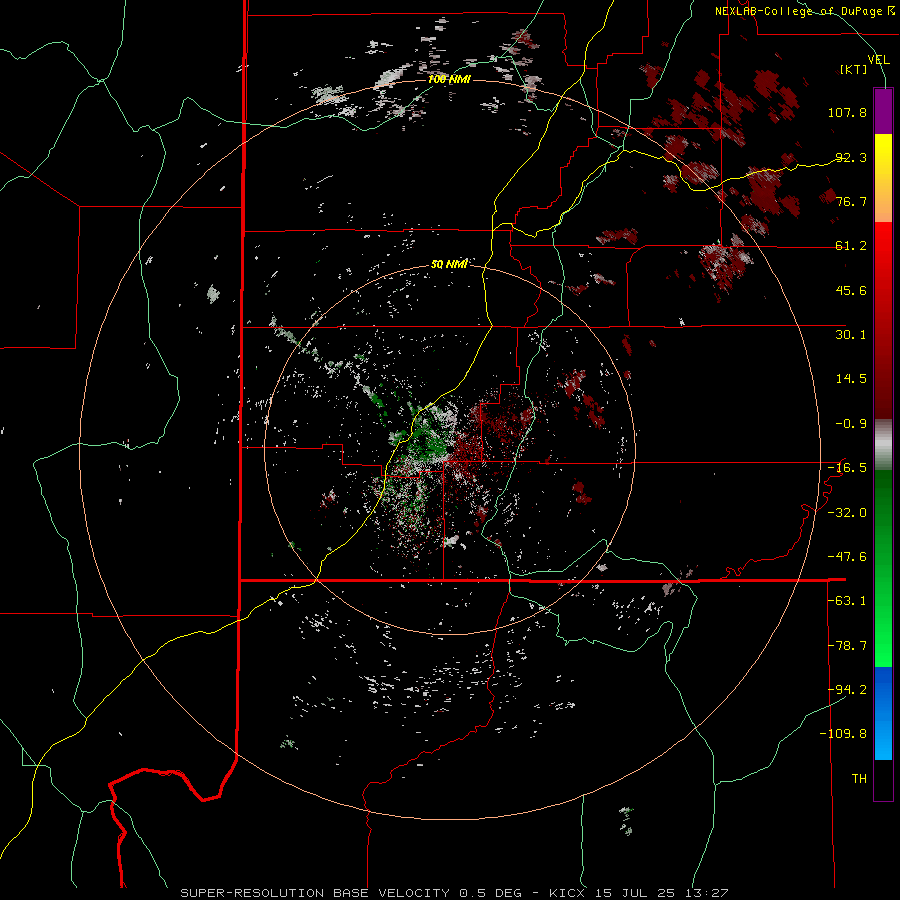Screen dimensions: 900x900
Task: Click the -78.7 legend value
Action: pos(847,646)
